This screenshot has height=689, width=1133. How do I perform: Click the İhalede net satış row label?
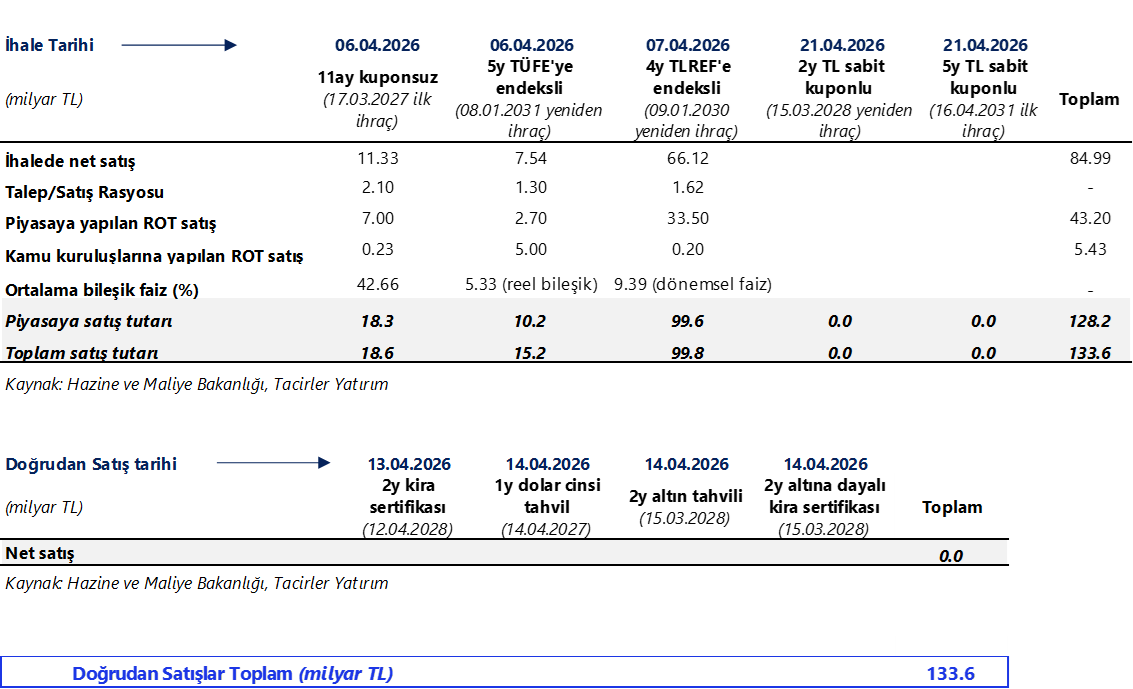pos(70,161)
